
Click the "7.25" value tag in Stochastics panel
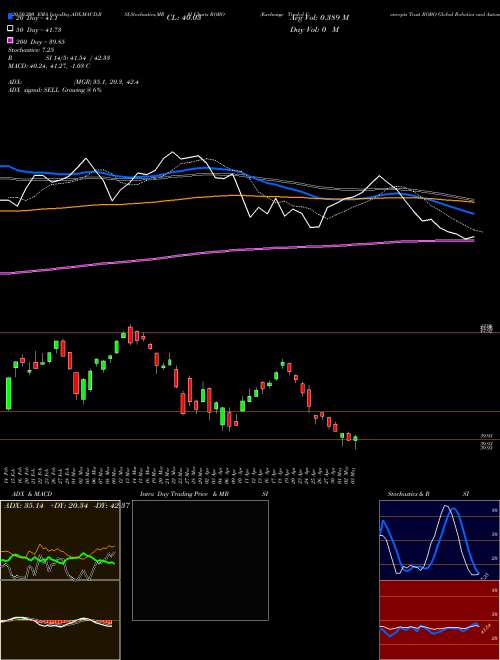tap(484, 576)
